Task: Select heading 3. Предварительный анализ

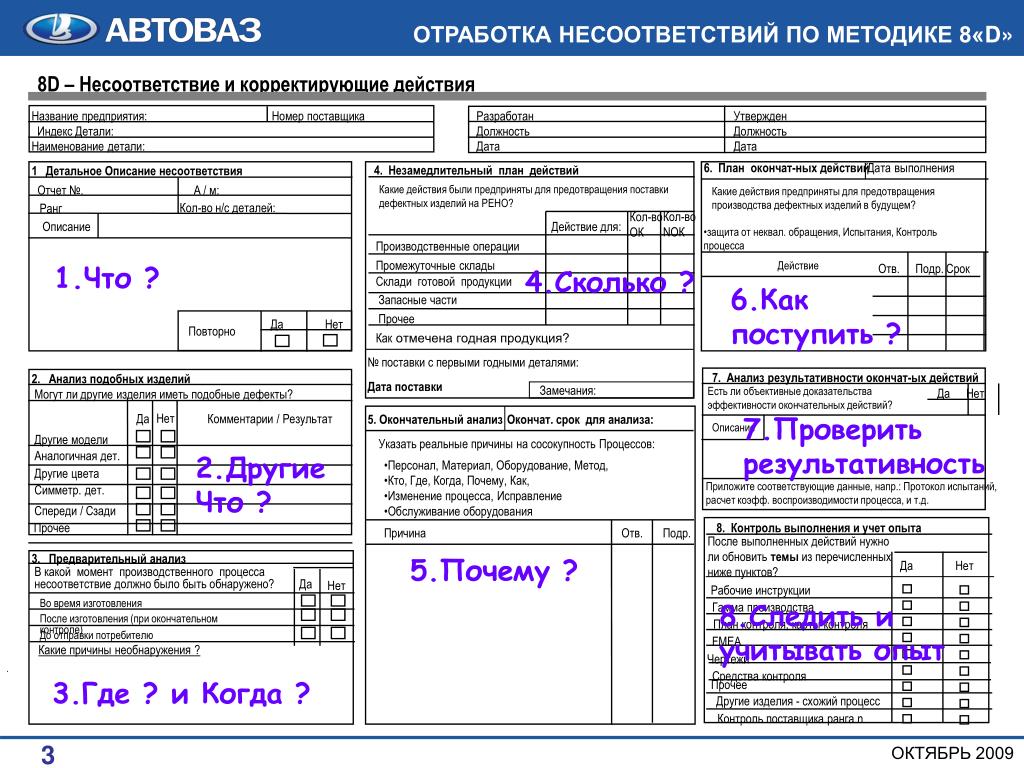Action: (108, 558)
